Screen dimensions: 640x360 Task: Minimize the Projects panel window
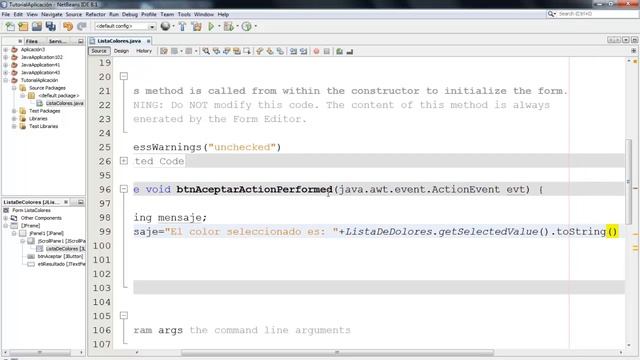(x=80, y=41)
